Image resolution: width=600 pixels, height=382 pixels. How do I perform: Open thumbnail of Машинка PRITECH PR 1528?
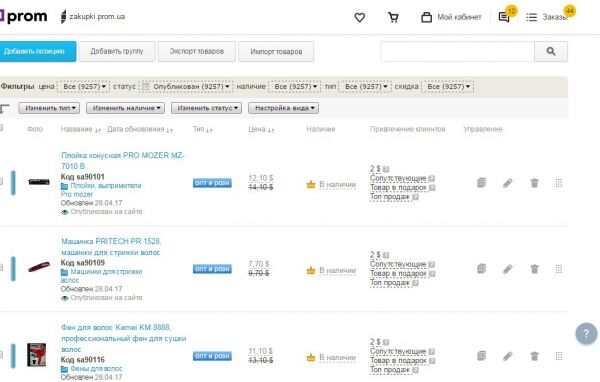pyautogui.click(x=39, y=267)
